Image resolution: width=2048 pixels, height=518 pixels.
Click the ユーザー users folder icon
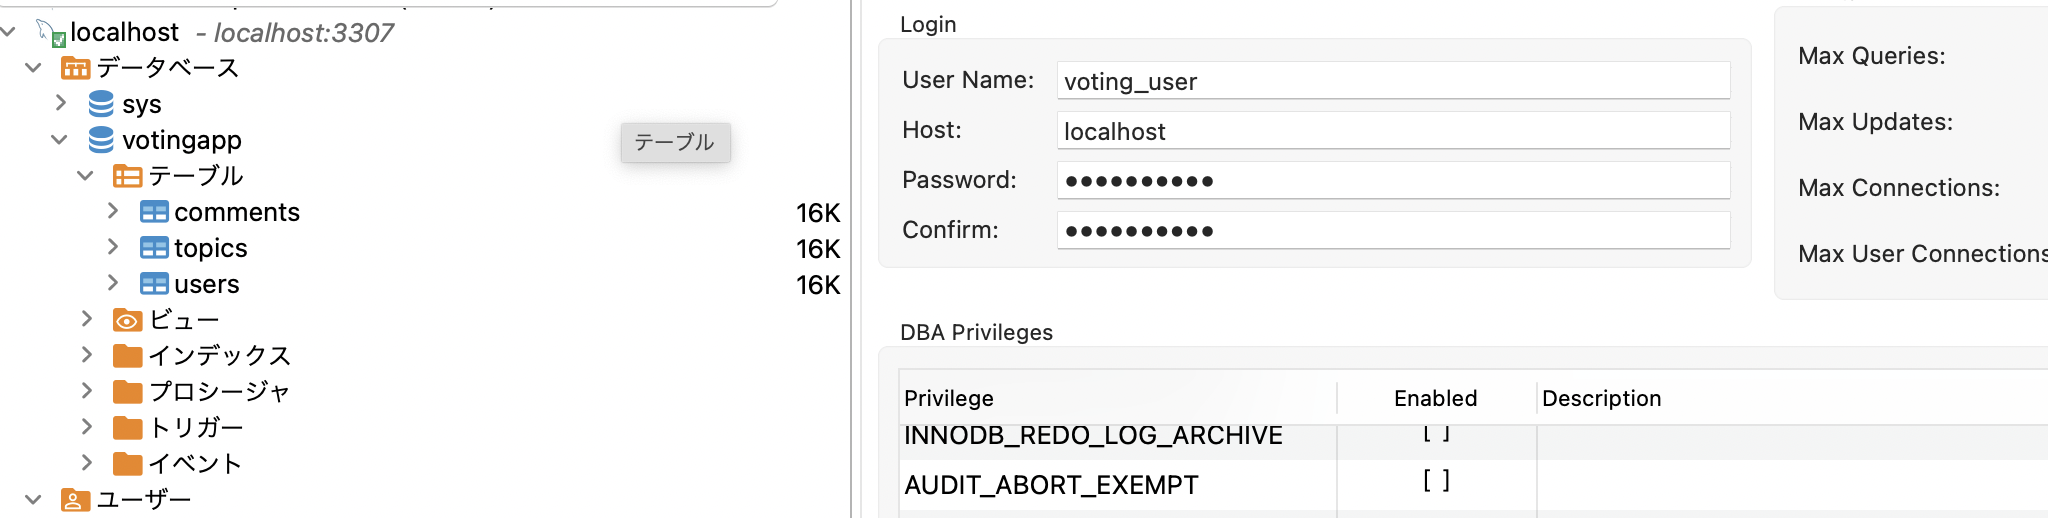74,499
